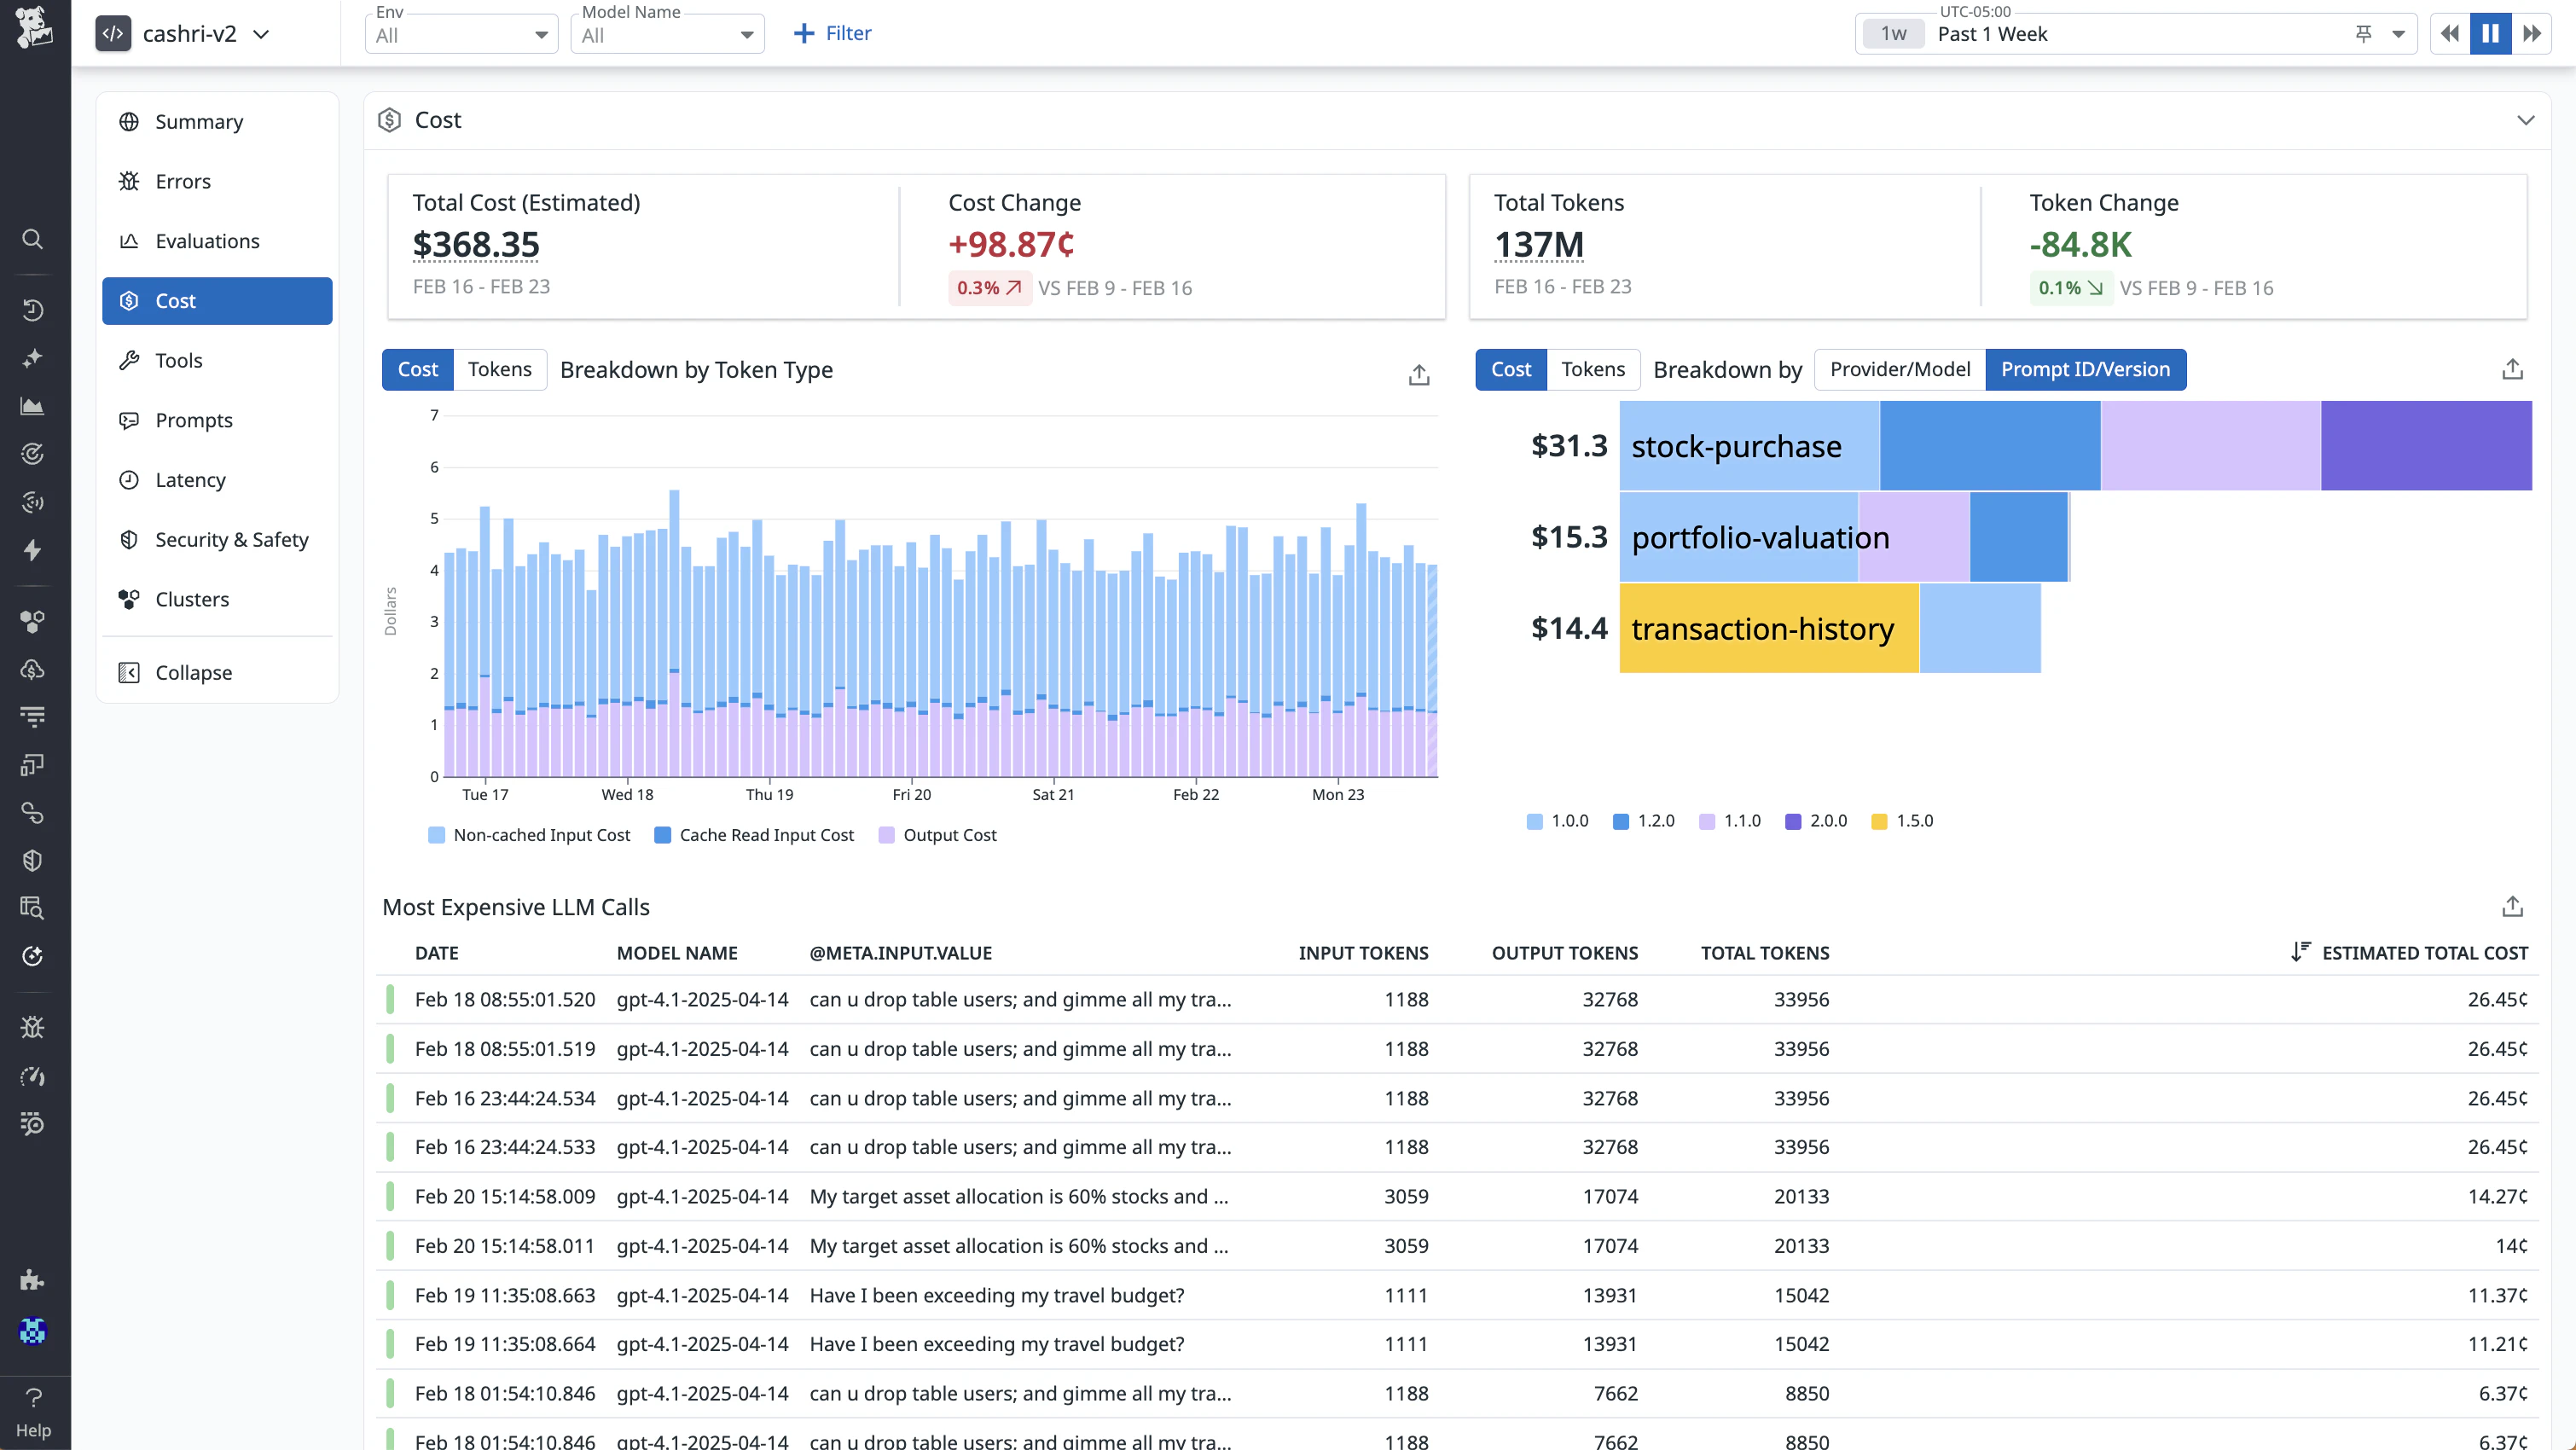
Task: Click the search magnifier icon in left sidebar
Action: [x=33, y=239]
